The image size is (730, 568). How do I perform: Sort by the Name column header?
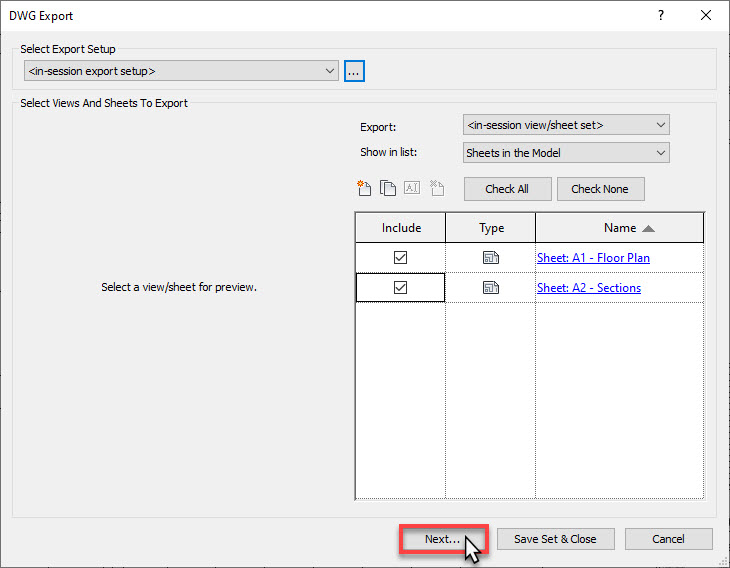pos(620,228)
